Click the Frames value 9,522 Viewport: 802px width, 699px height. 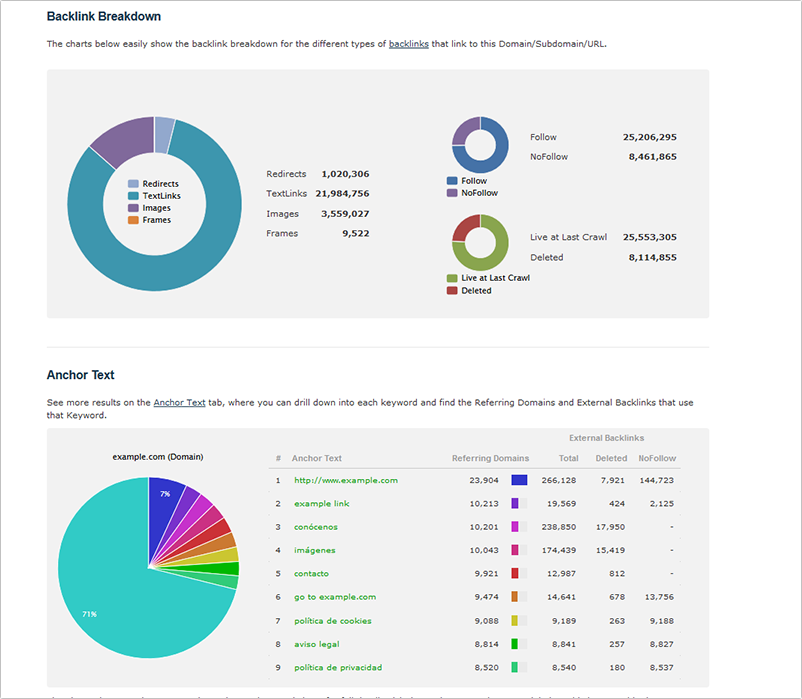tap(355, 233)
